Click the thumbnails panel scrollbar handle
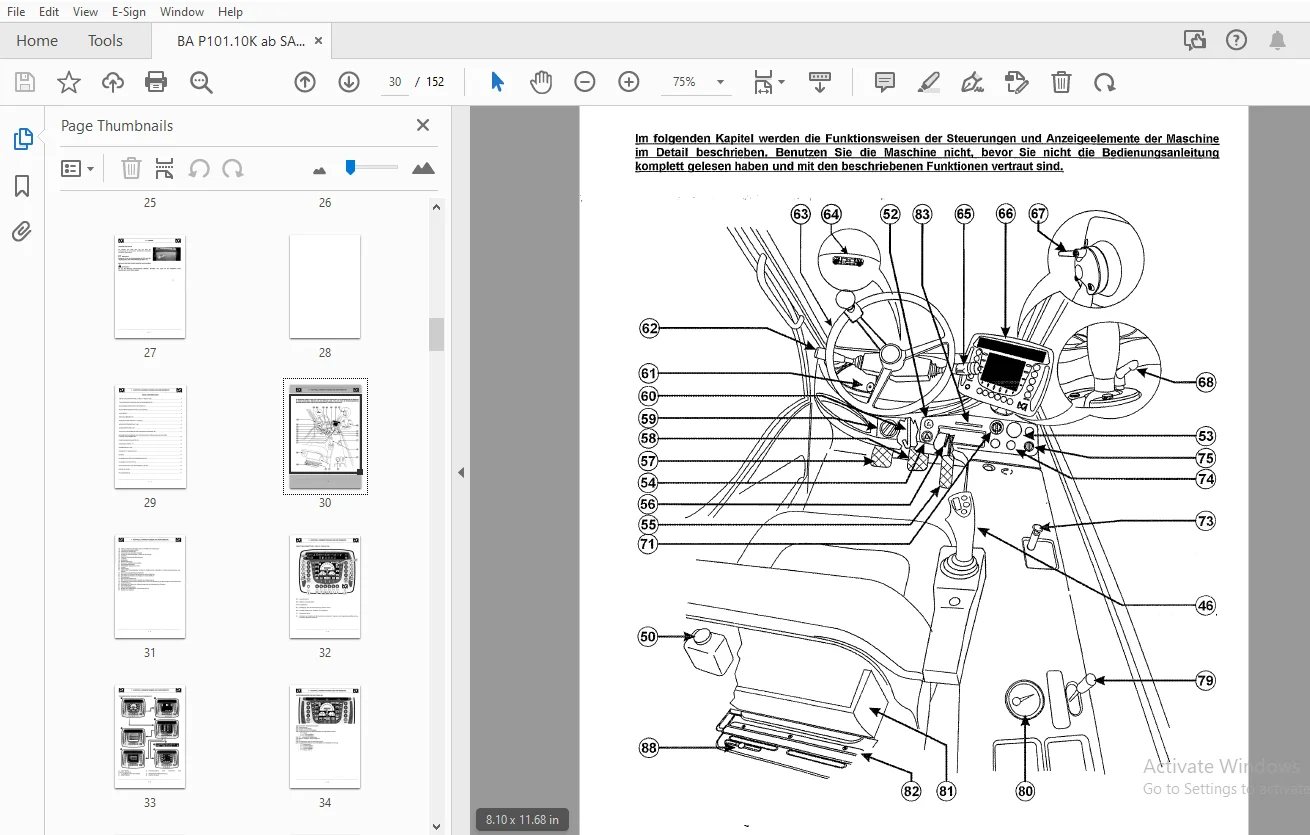The height and width of the screenshot is (835, 1310). (436, 335)
